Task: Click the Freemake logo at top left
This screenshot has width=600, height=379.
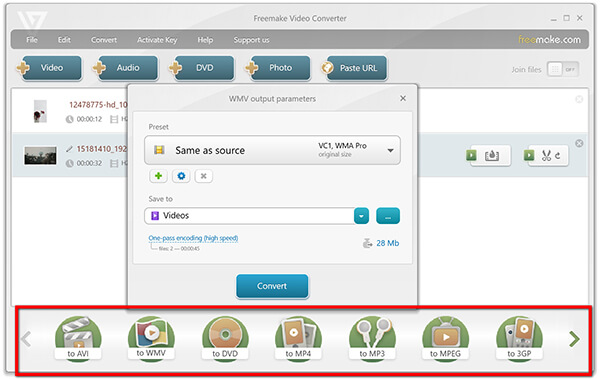Action: pyautogui.click(x=32, y=21)
